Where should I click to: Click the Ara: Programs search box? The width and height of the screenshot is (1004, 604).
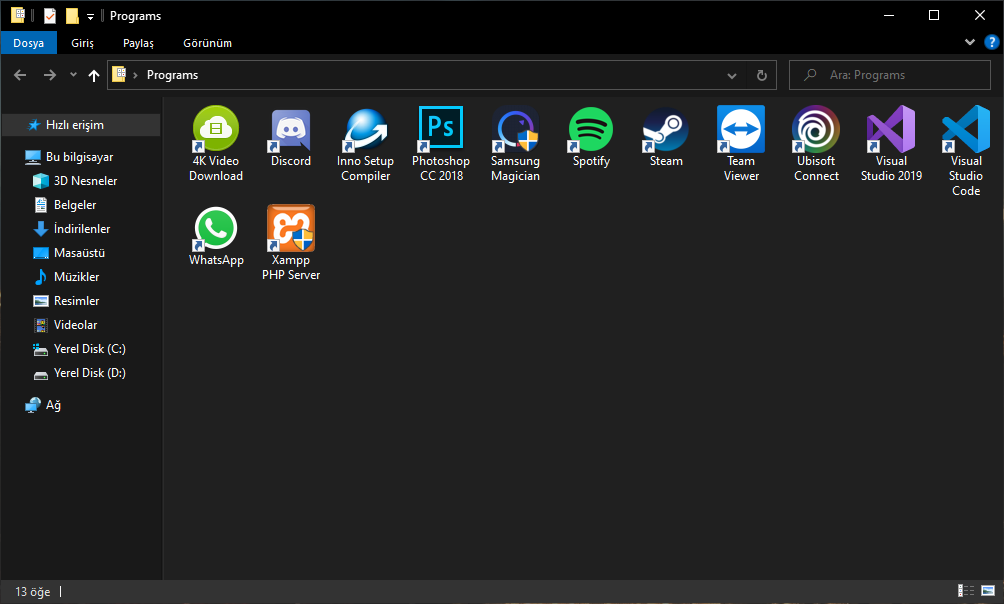(x=890, y=75)
